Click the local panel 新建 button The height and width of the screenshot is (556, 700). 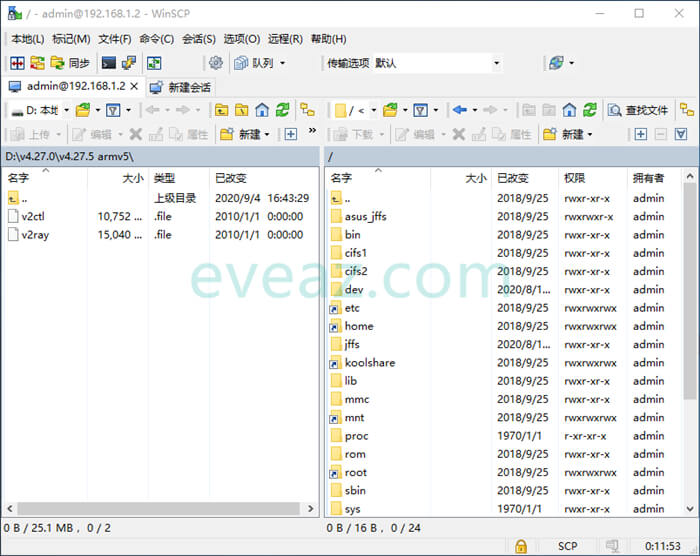245,134
